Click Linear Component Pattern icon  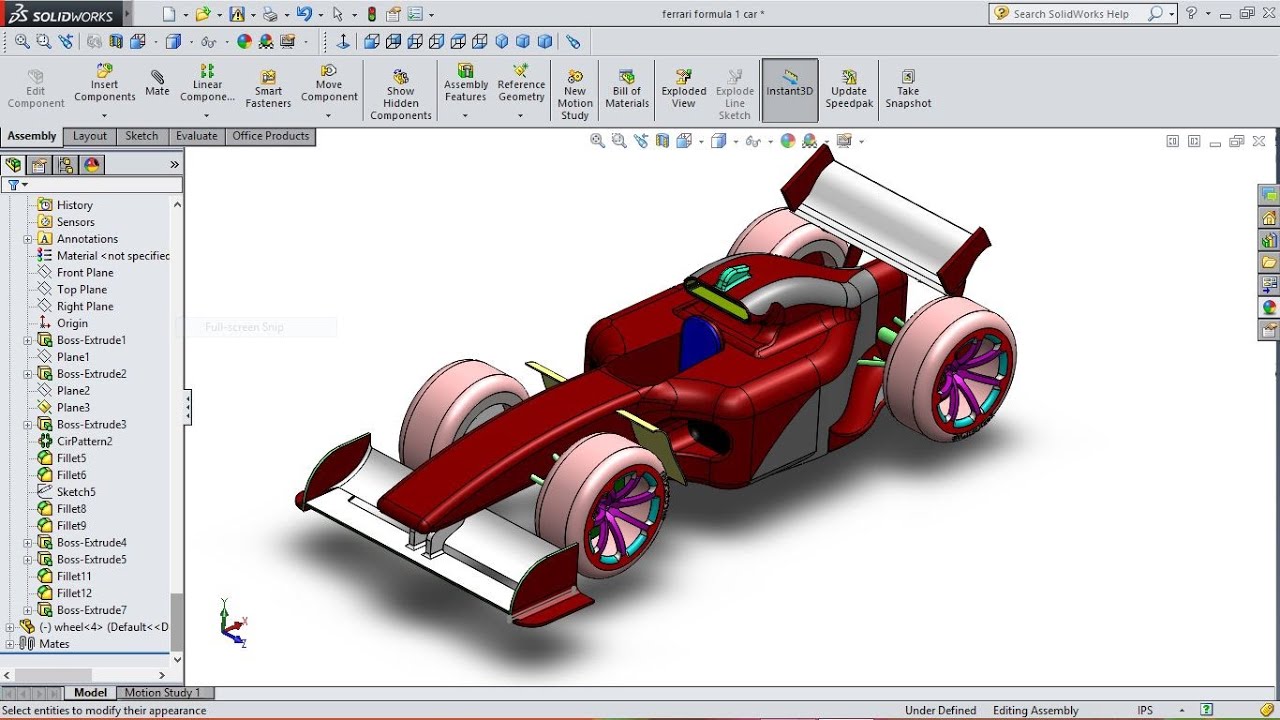coord(207,71)
